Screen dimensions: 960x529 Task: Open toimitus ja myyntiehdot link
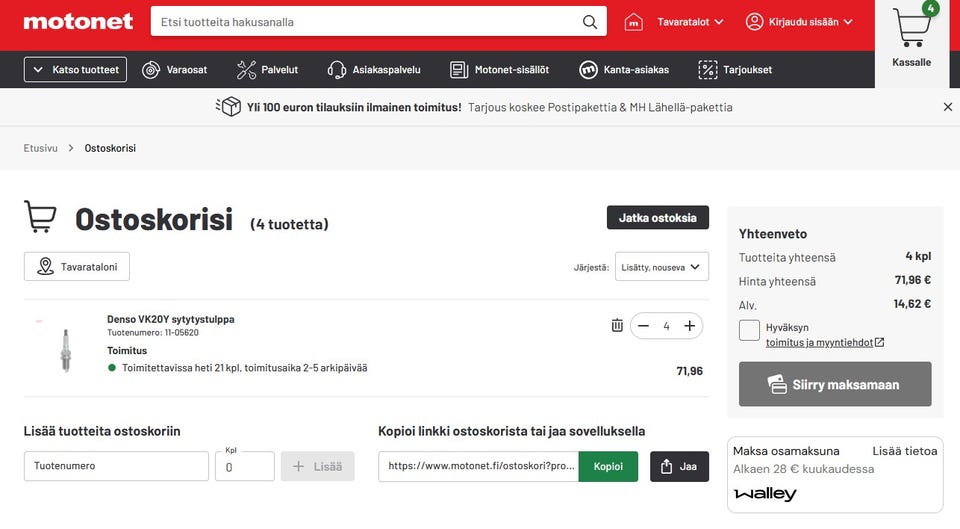coord(825,343)
